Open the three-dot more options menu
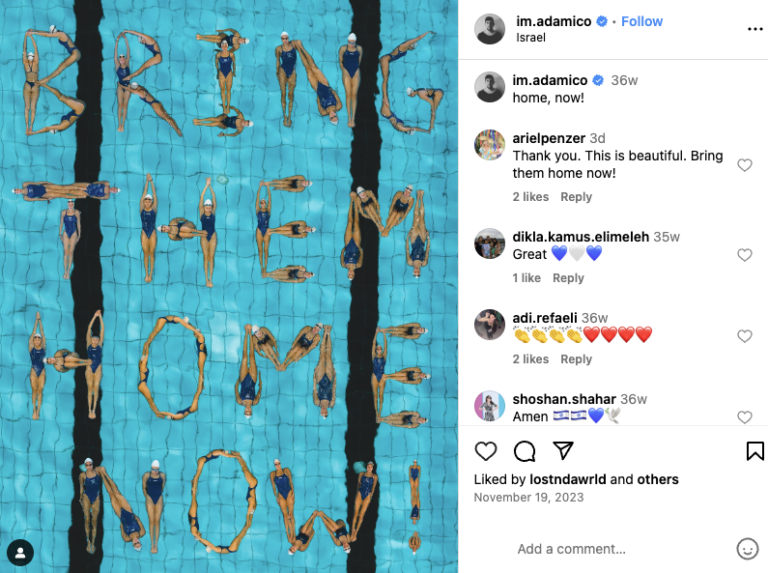 [755, 29]
